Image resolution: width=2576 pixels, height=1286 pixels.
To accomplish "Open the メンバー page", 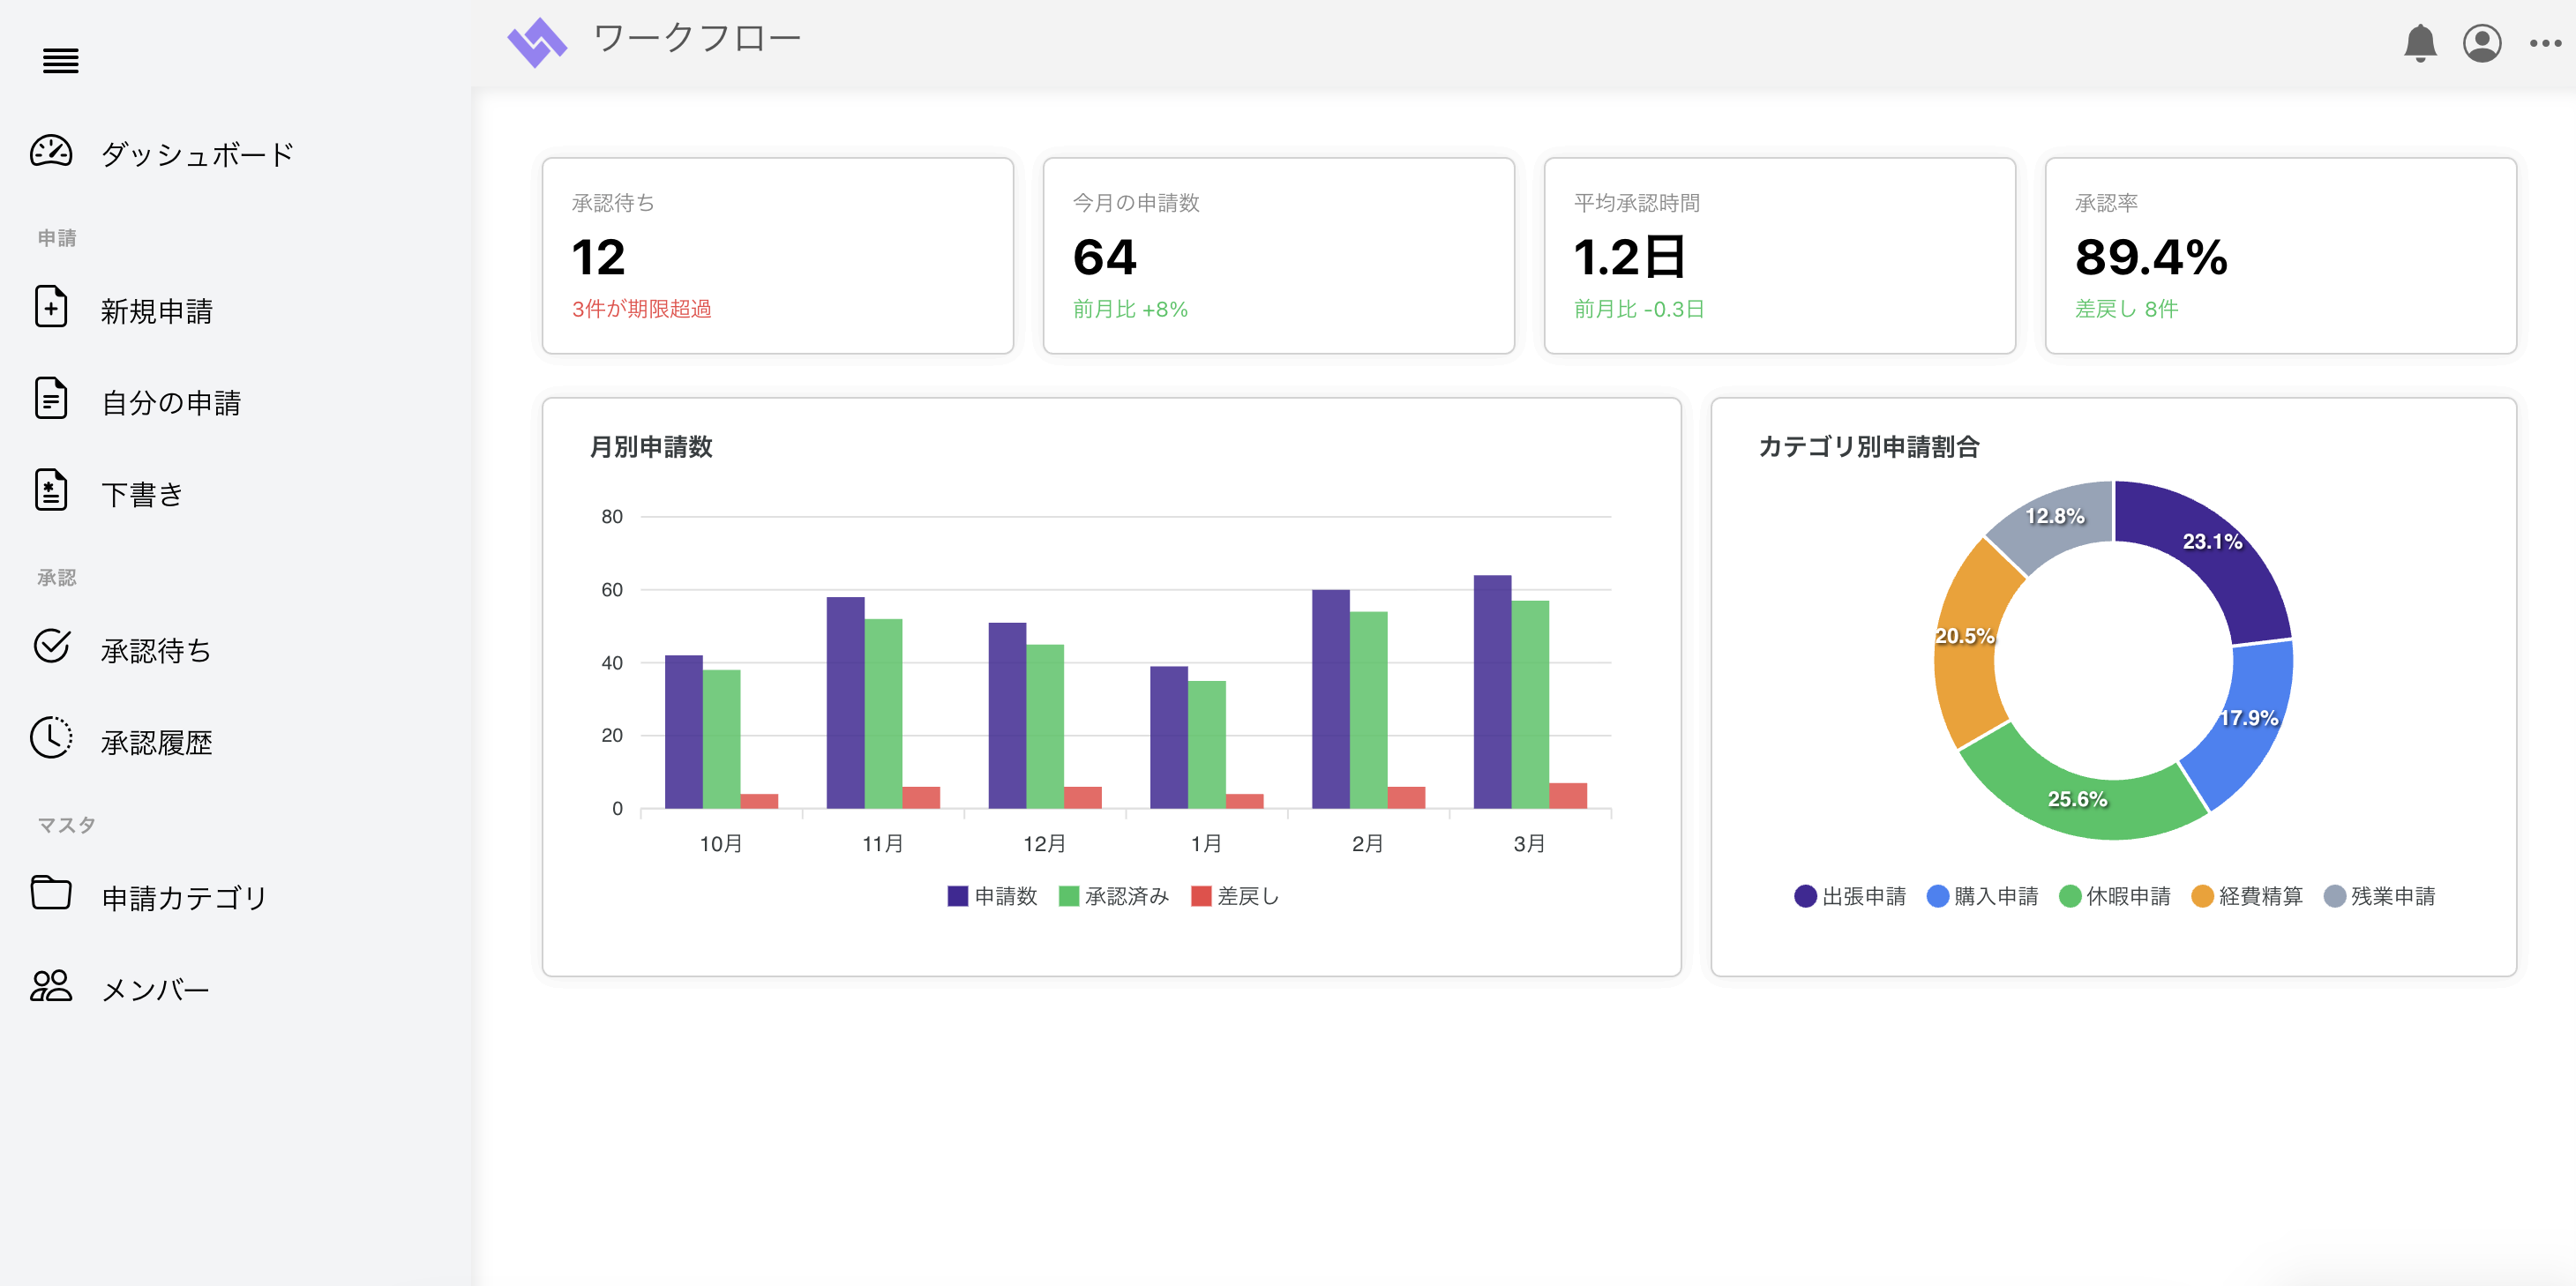I will click(x=156, y=989).
